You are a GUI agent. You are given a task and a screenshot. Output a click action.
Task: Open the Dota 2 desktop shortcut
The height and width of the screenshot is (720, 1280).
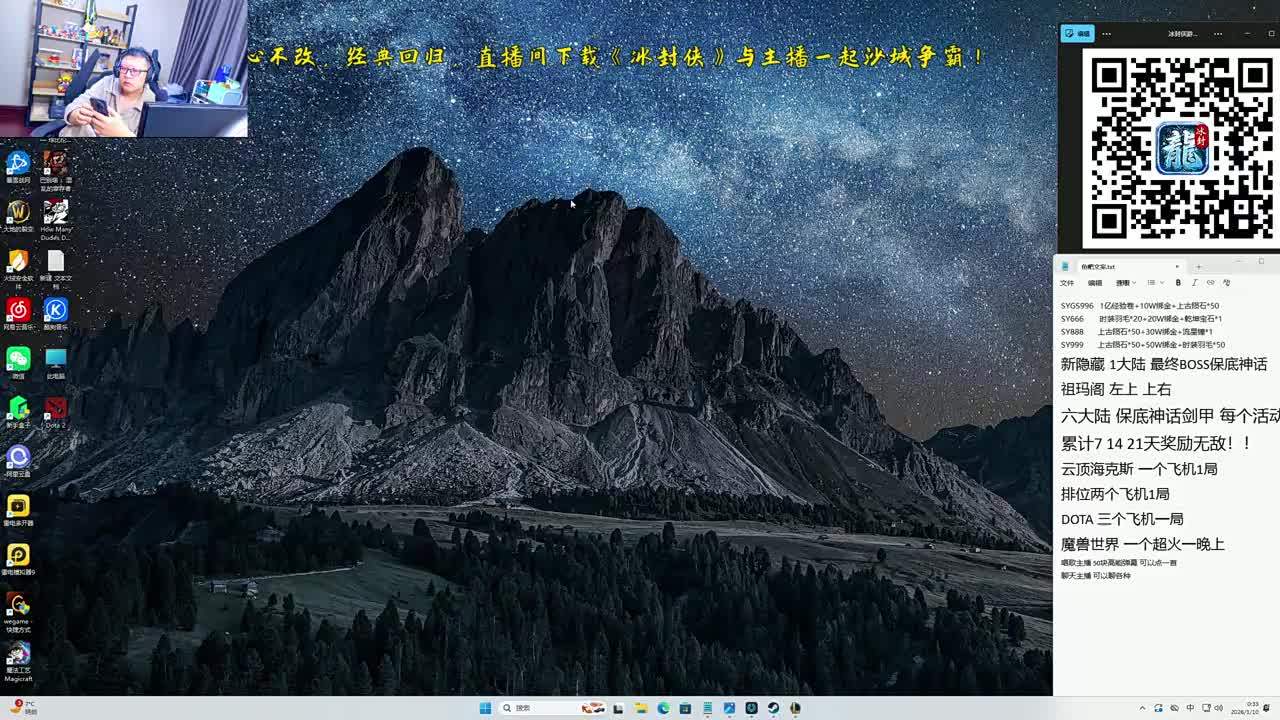click(56, 408)
